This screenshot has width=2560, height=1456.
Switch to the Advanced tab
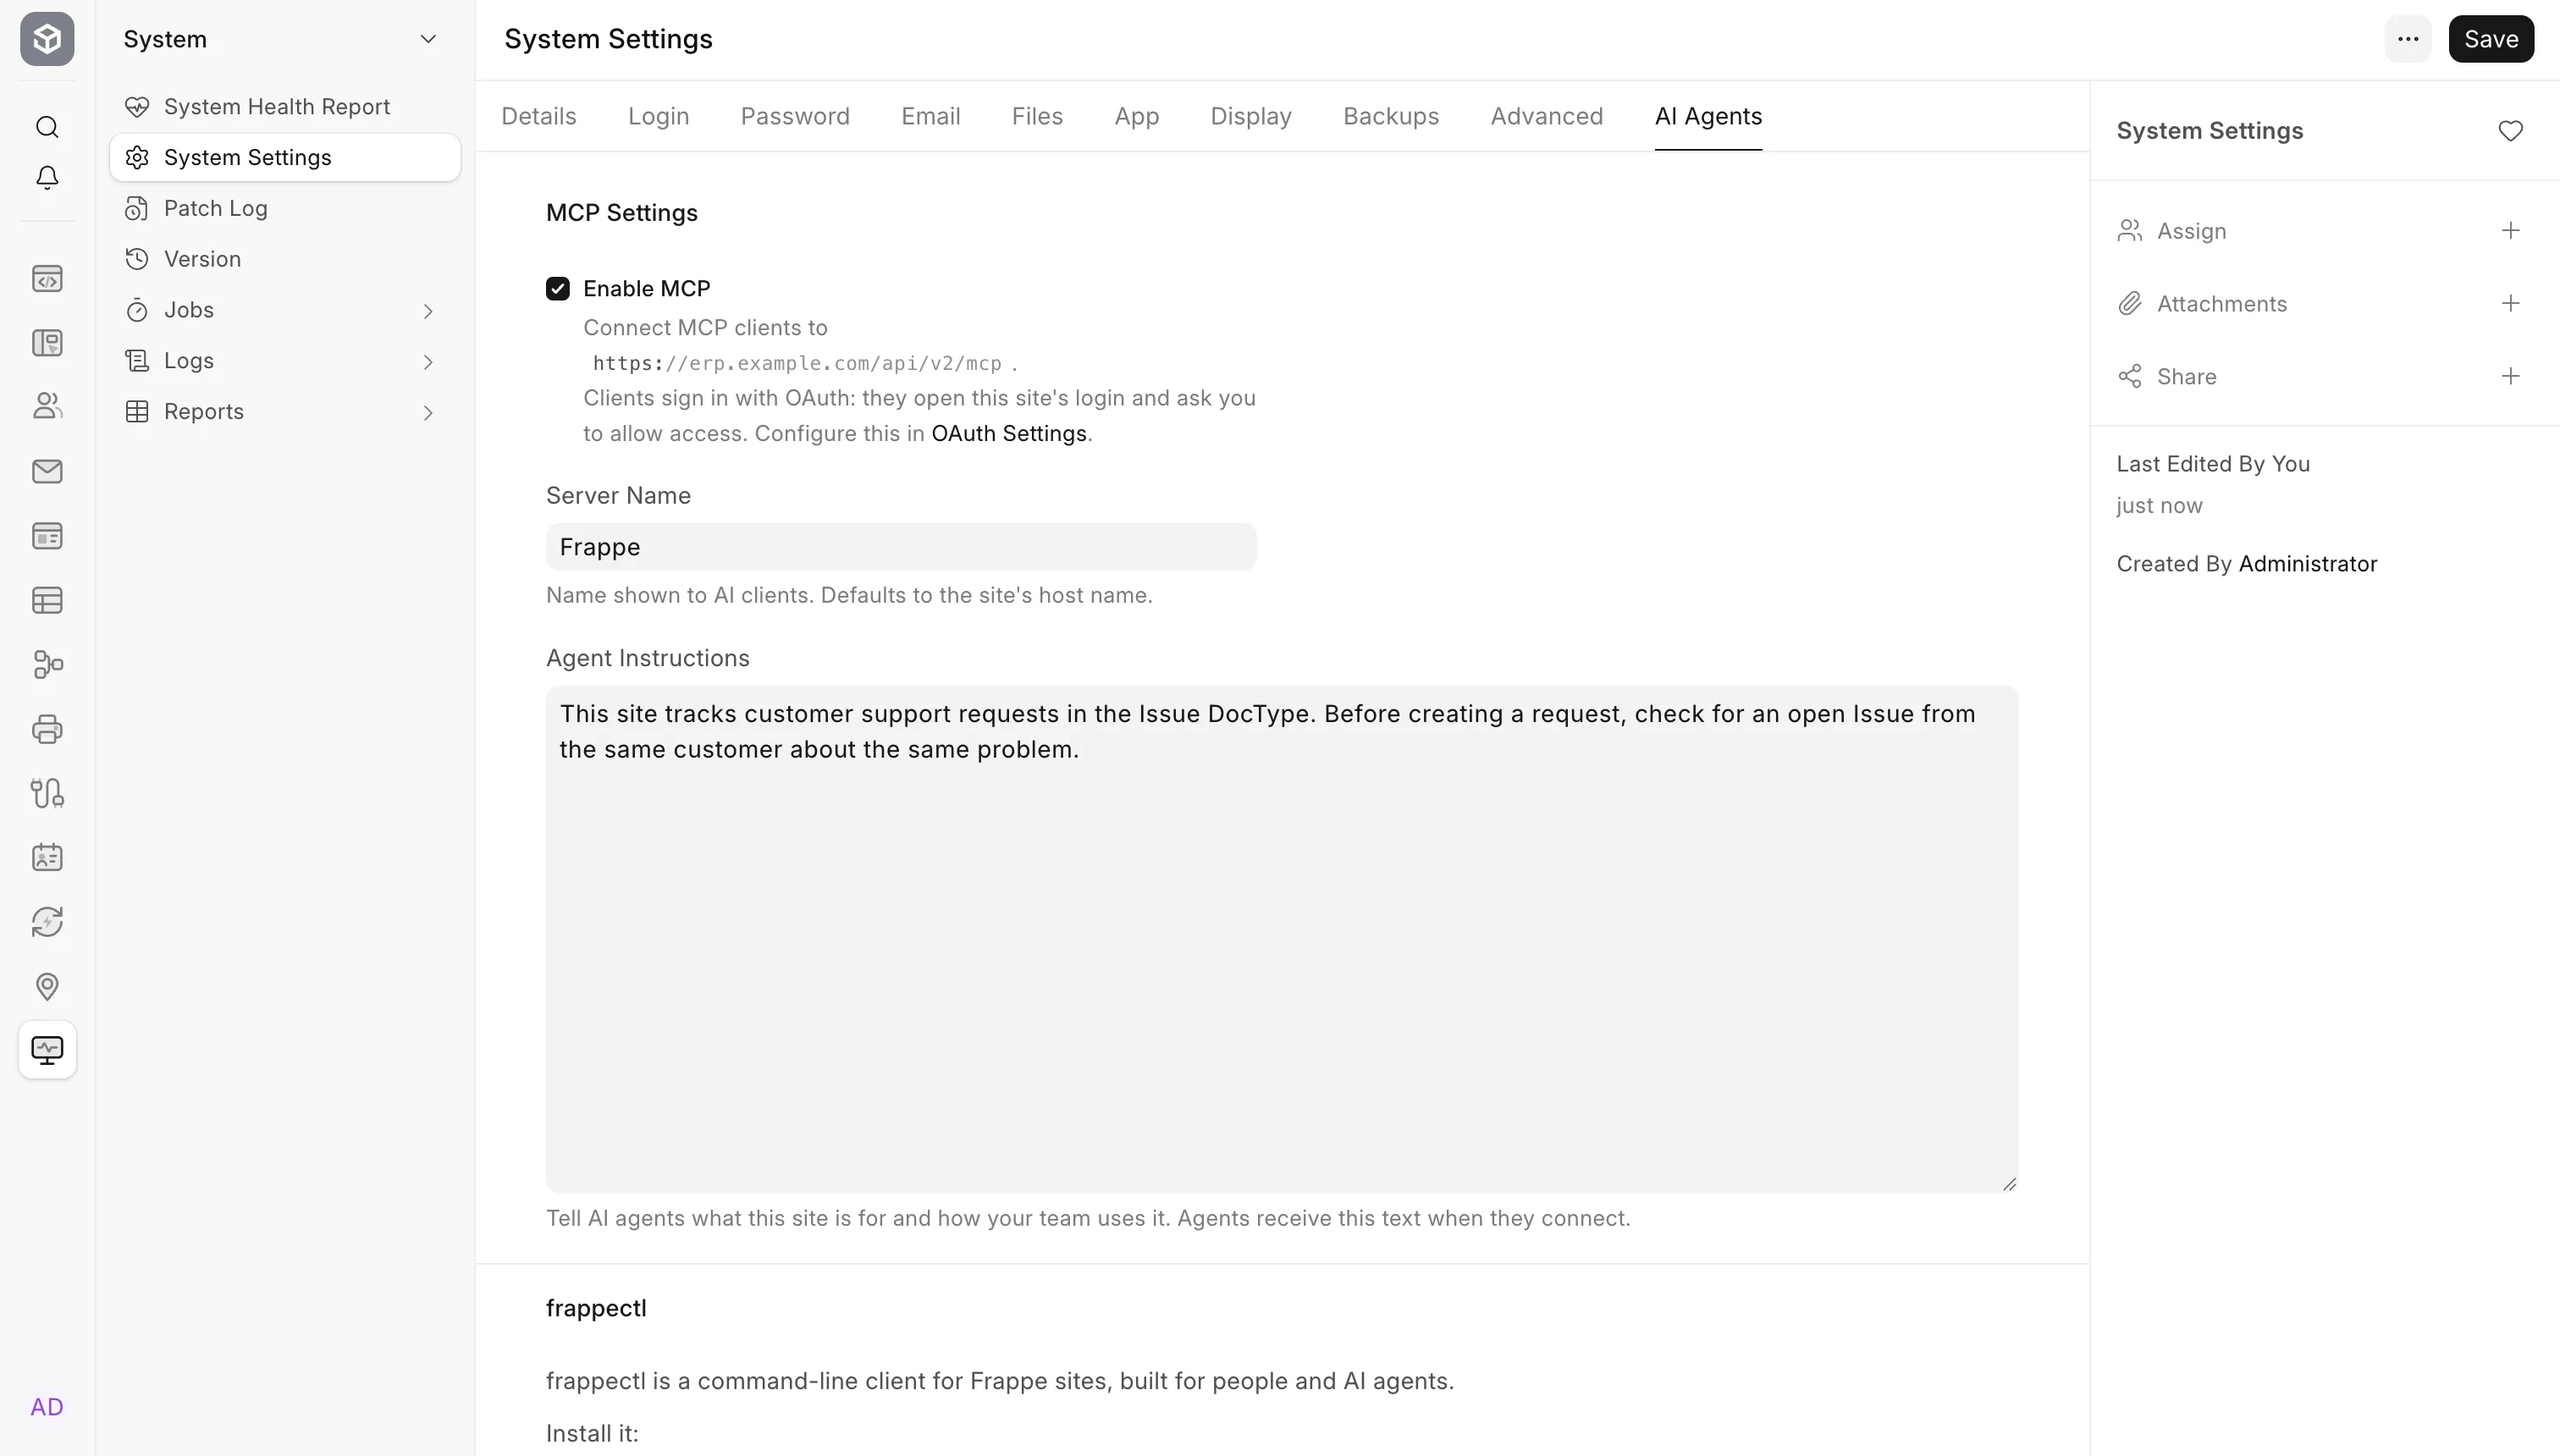[1547, 116]
